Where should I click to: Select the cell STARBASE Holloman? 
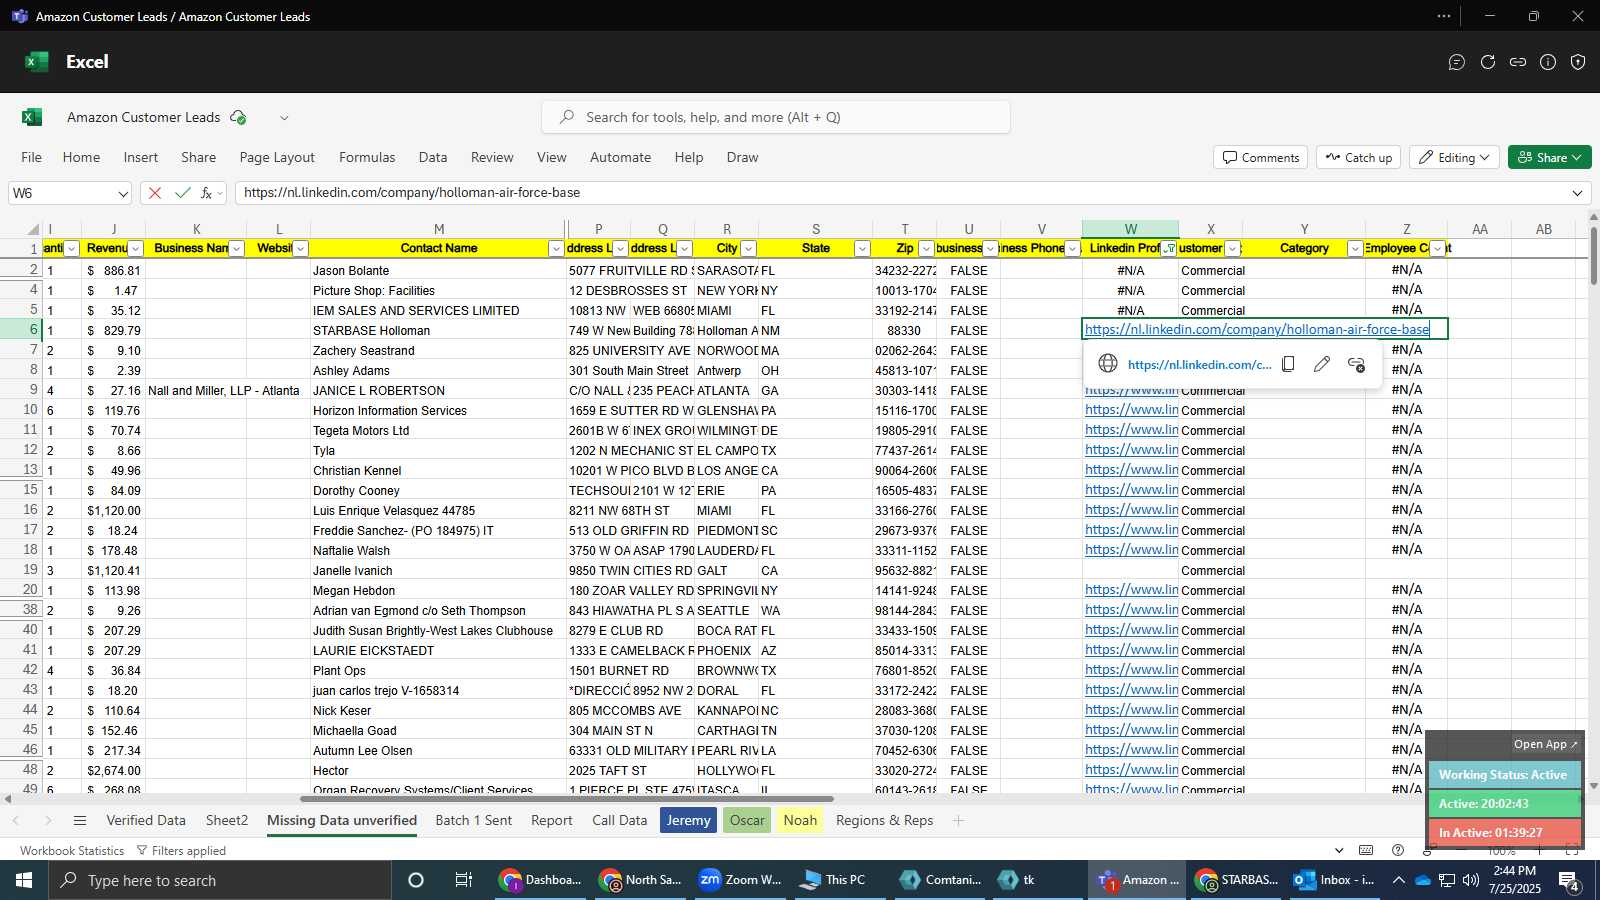click(x=438, y=330)
